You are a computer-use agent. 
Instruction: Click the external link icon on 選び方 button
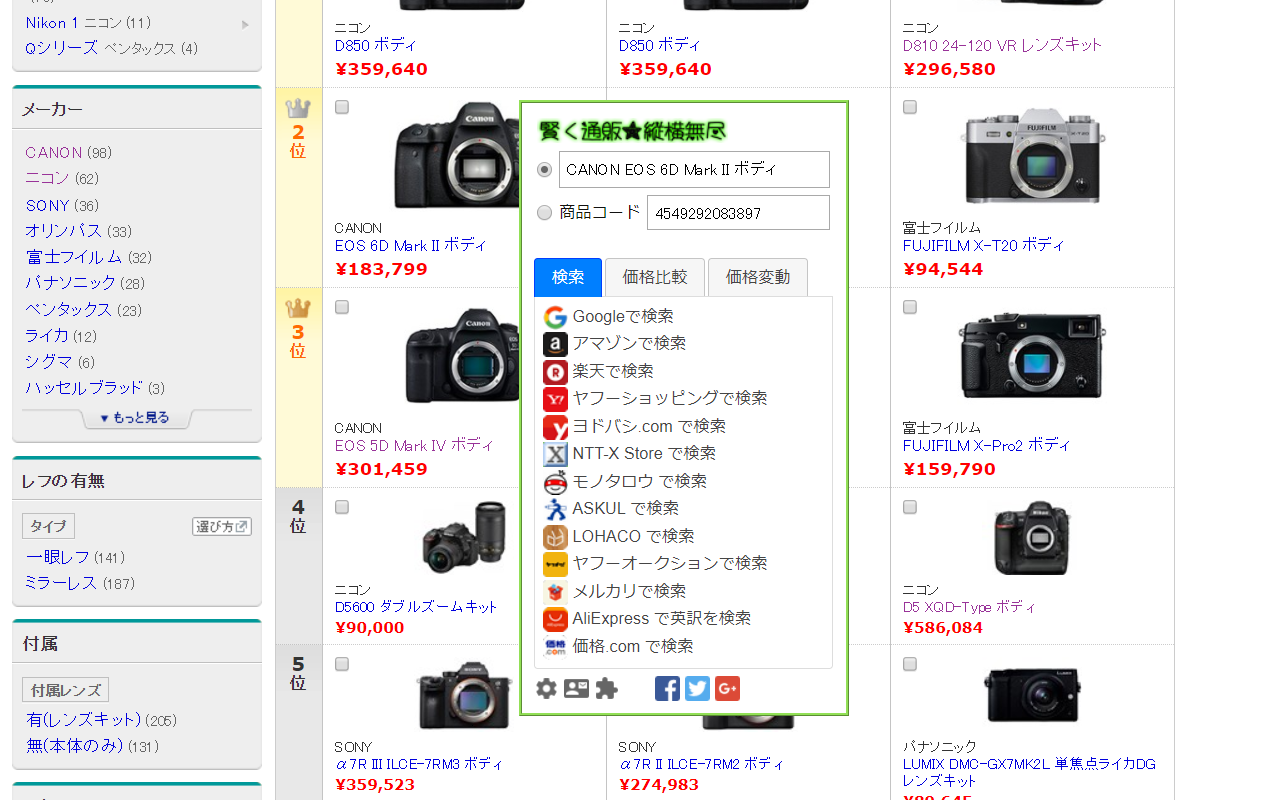point(242,526)
